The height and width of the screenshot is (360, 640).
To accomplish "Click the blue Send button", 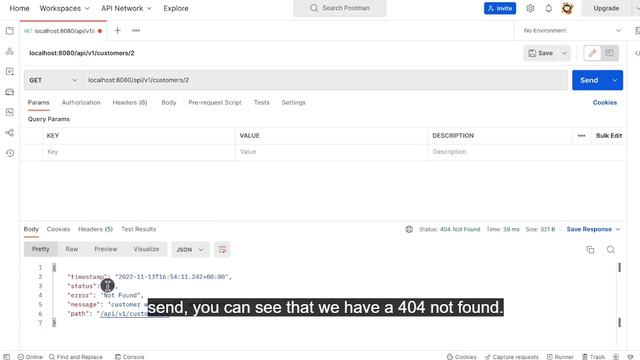I will point(589,80).
